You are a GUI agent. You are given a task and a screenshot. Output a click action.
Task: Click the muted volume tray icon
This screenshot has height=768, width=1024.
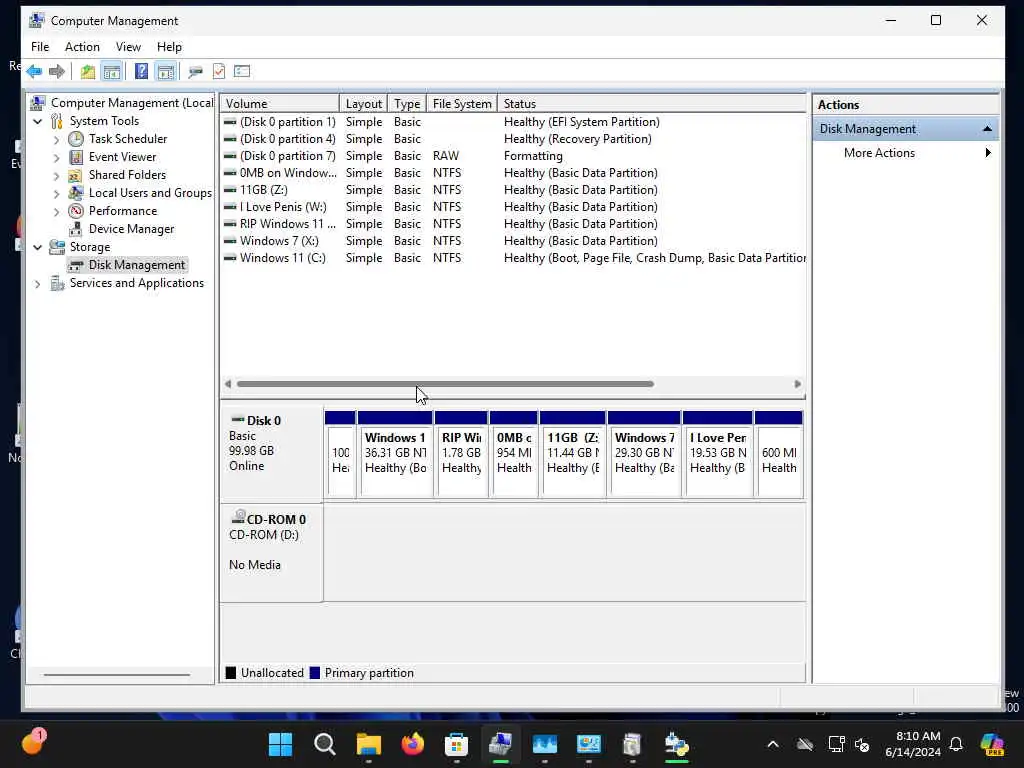[862, 744]
